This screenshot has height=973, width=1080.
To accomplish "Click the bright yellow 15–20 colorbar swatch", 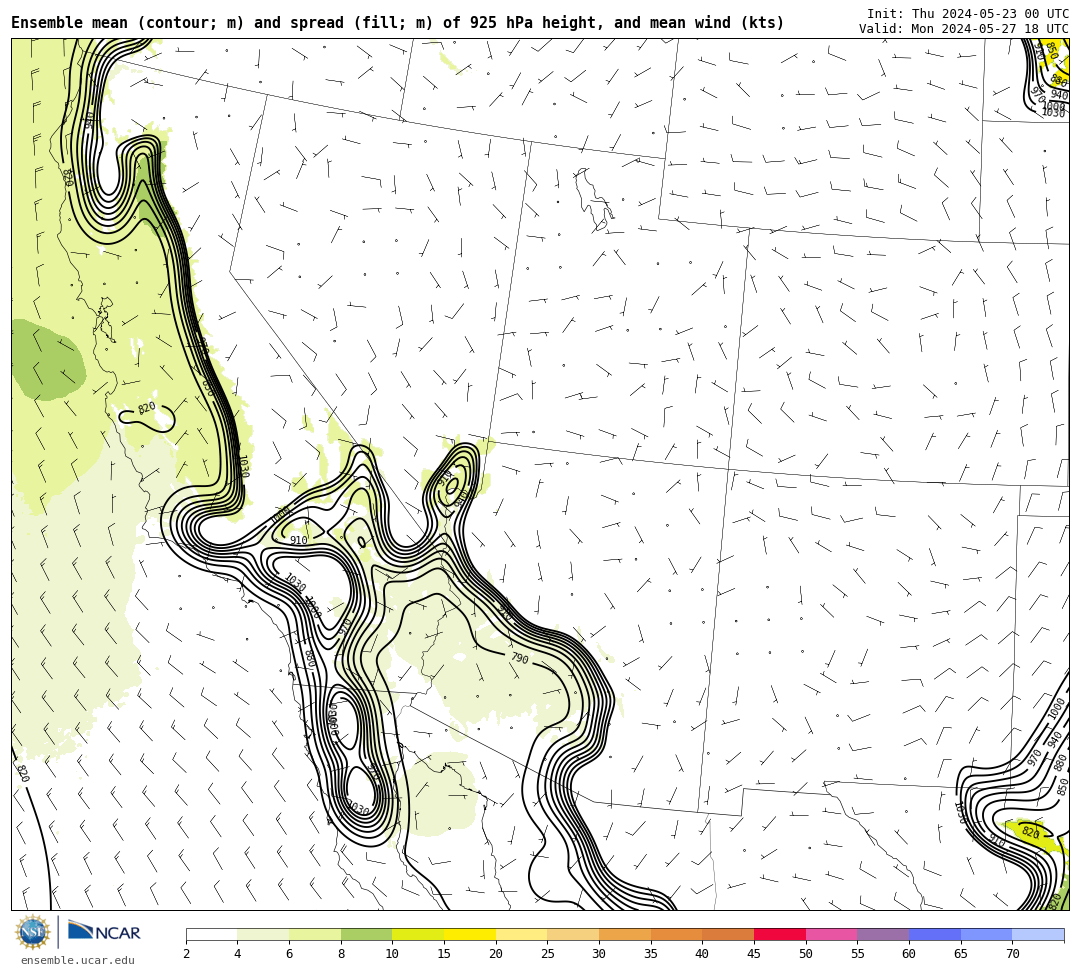I will point(470,934).
